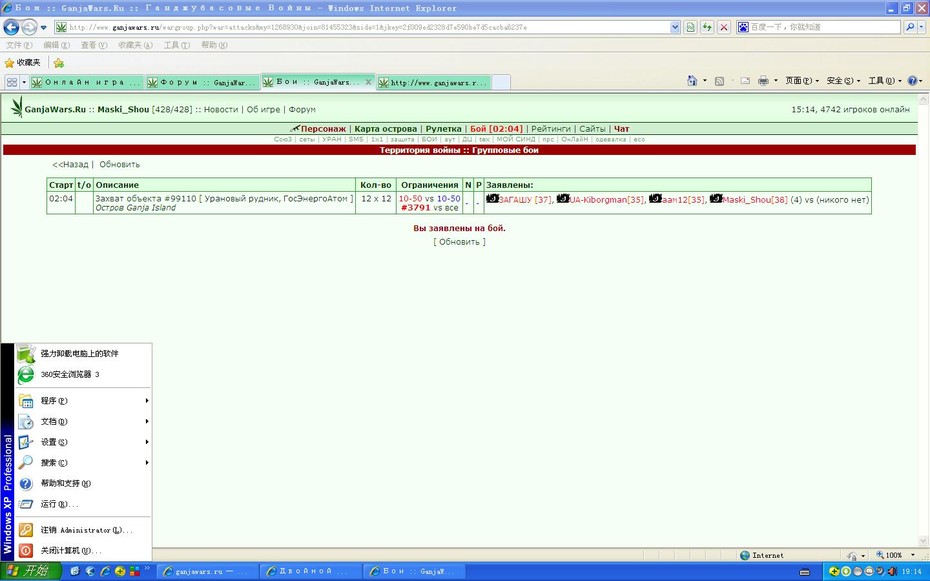The image size is (930, 581).
Task: Open the 帮助(H) menu
Action: [x=214, y=45]
